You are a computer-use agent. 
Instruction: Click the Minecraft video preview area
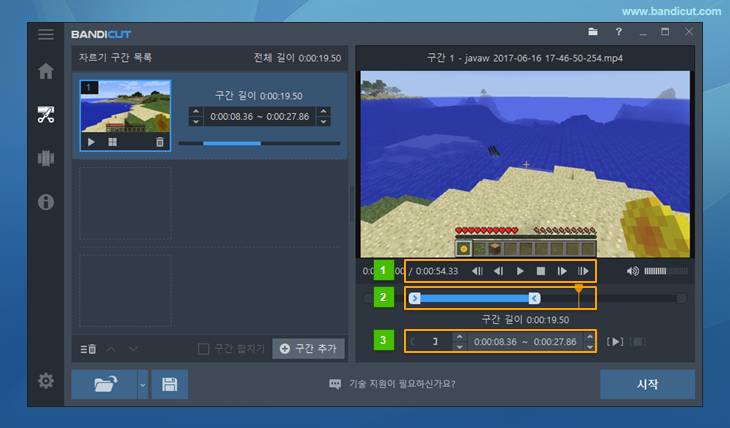(525, 163)
